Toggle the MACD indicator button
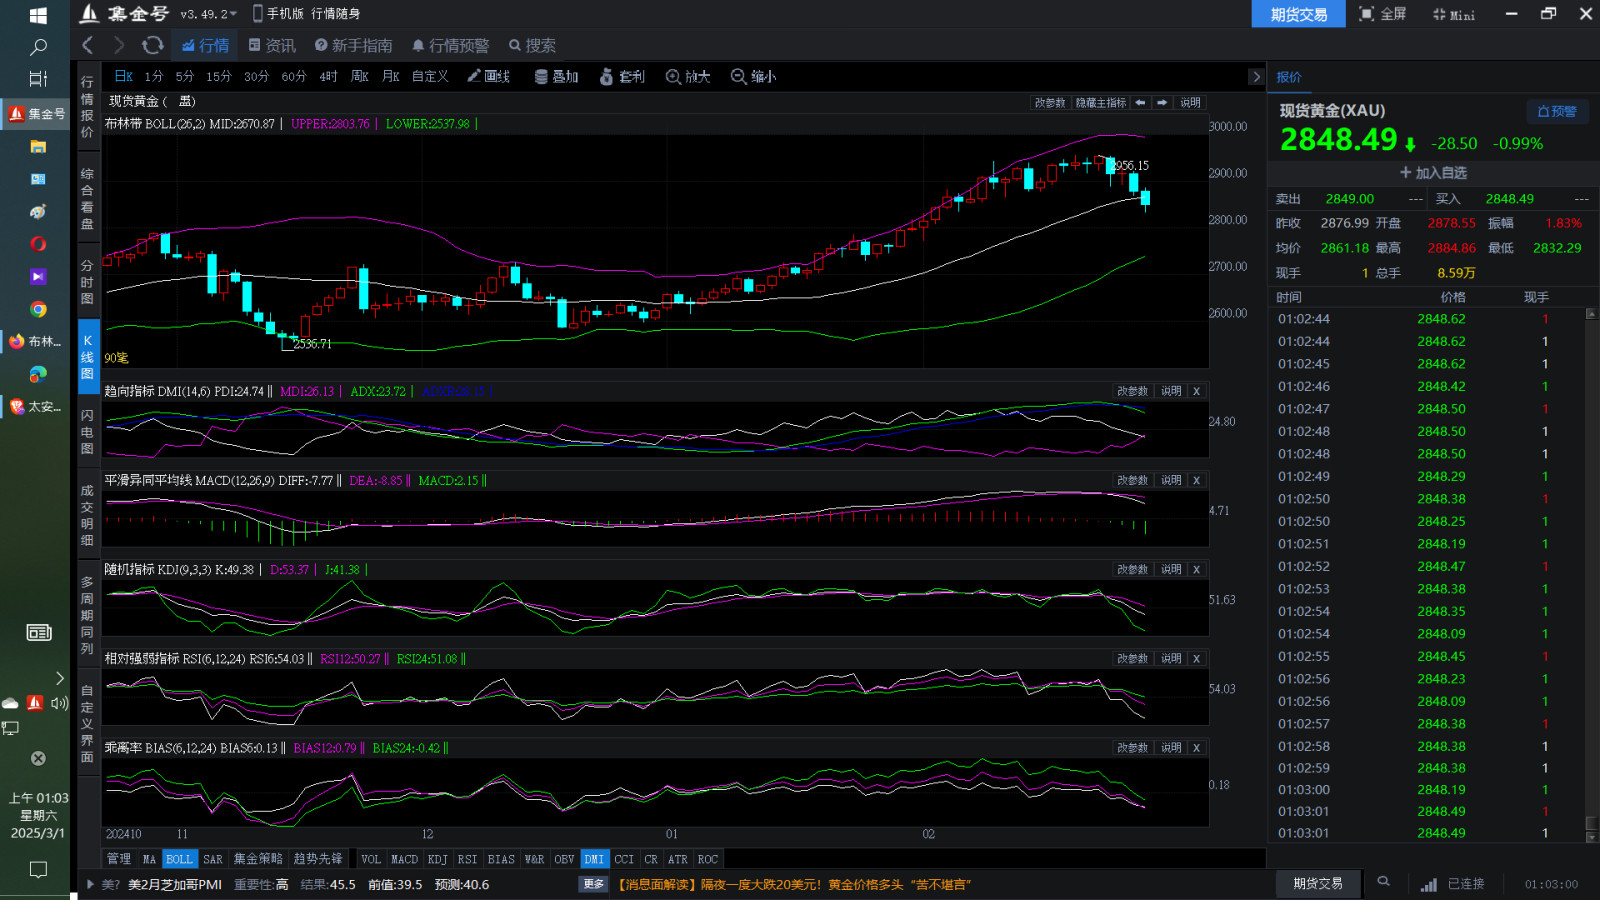1600x900 pixels. (404, 859)
